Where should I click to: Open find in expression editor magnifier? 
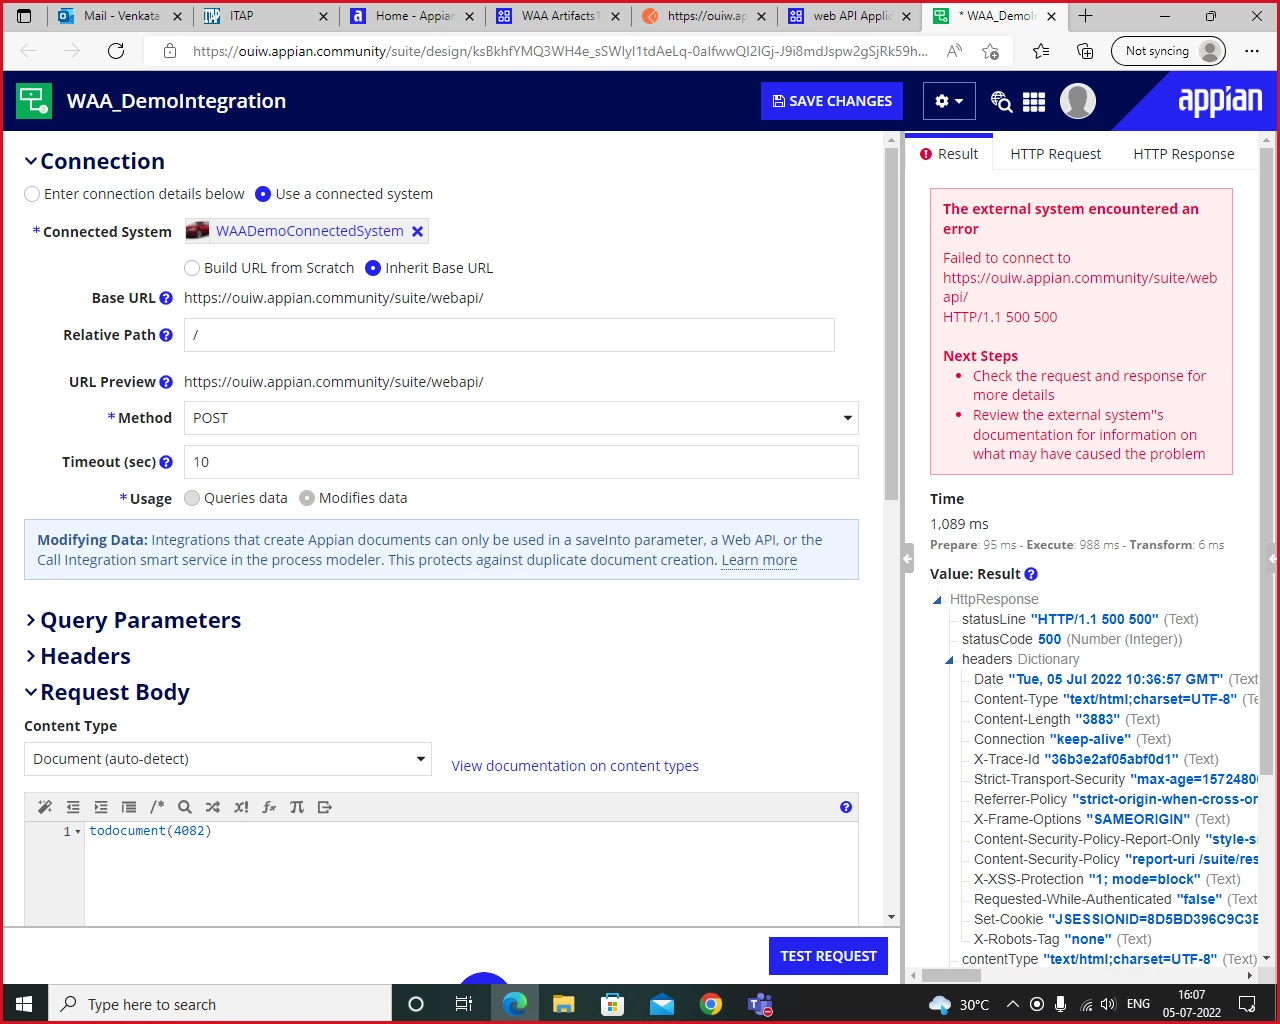point(185,807)
